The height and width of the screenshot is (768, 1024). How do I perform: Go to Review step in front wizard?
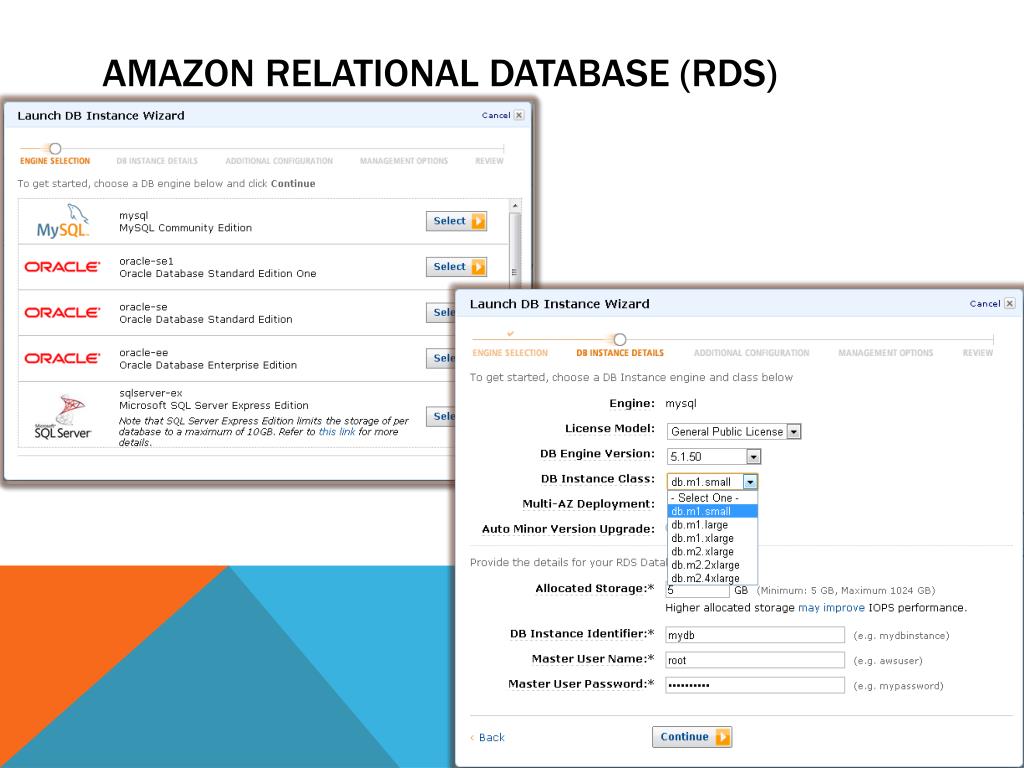point(978,353)
